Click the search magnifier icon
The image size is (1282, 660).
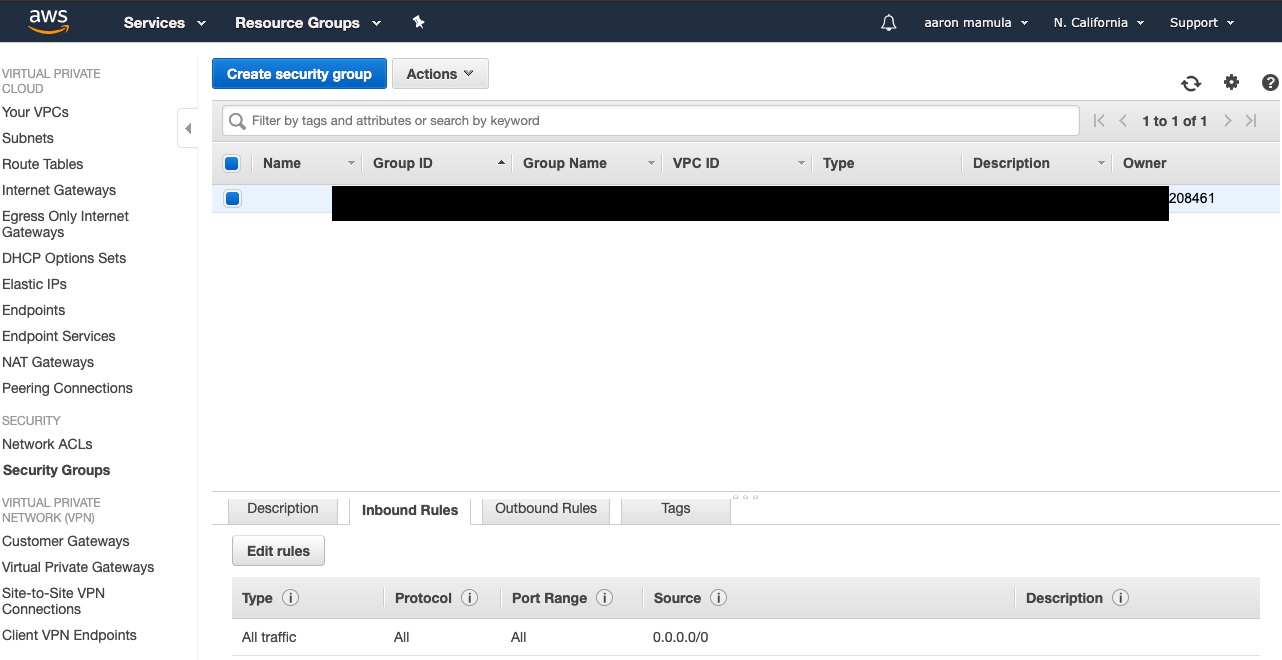point(237,121)
